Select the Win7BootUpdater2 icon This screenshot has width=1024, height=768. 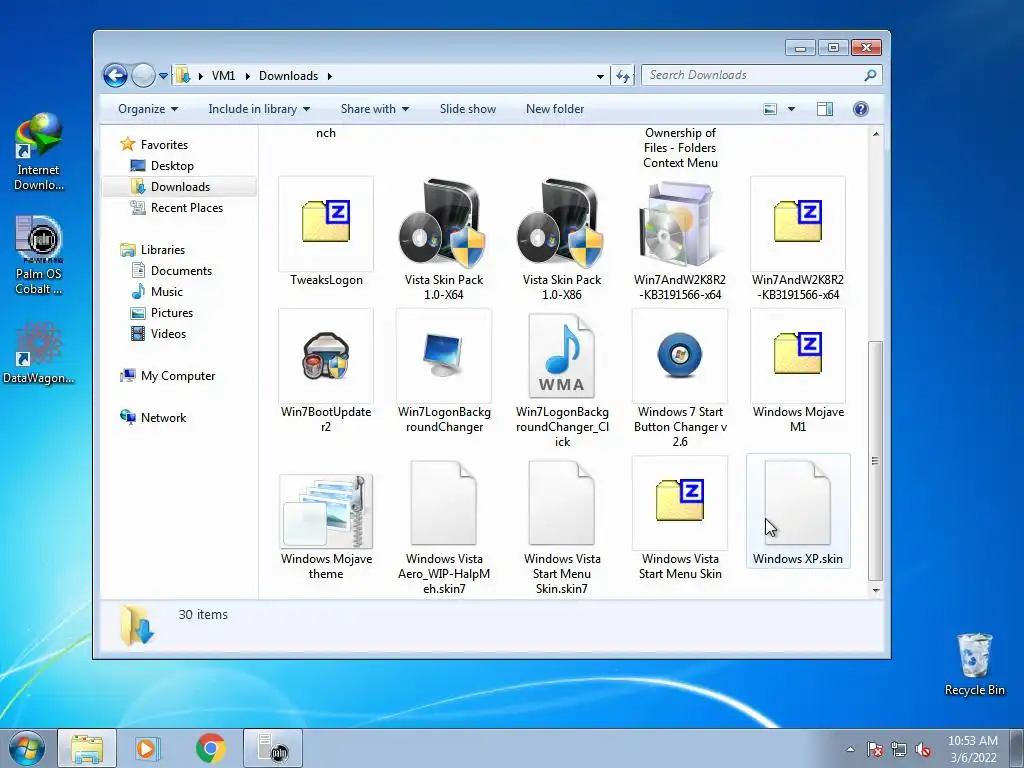pos(326,356)
